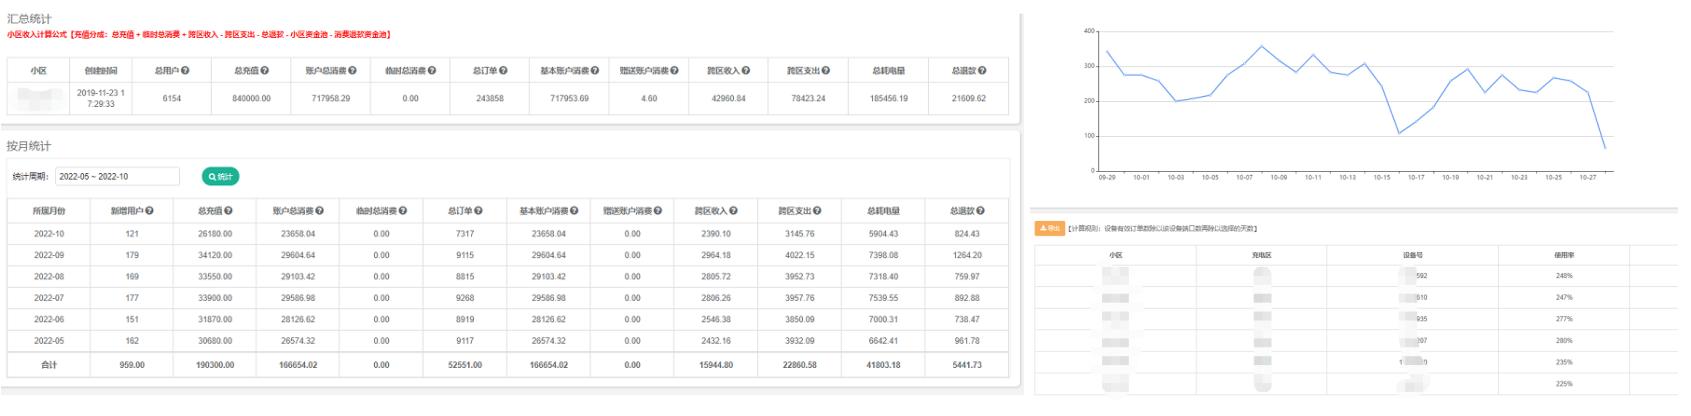The height and width of the screenshot is (416, 1691).
Task: Click usage rate cell 248%
Action: point(1564,276)
